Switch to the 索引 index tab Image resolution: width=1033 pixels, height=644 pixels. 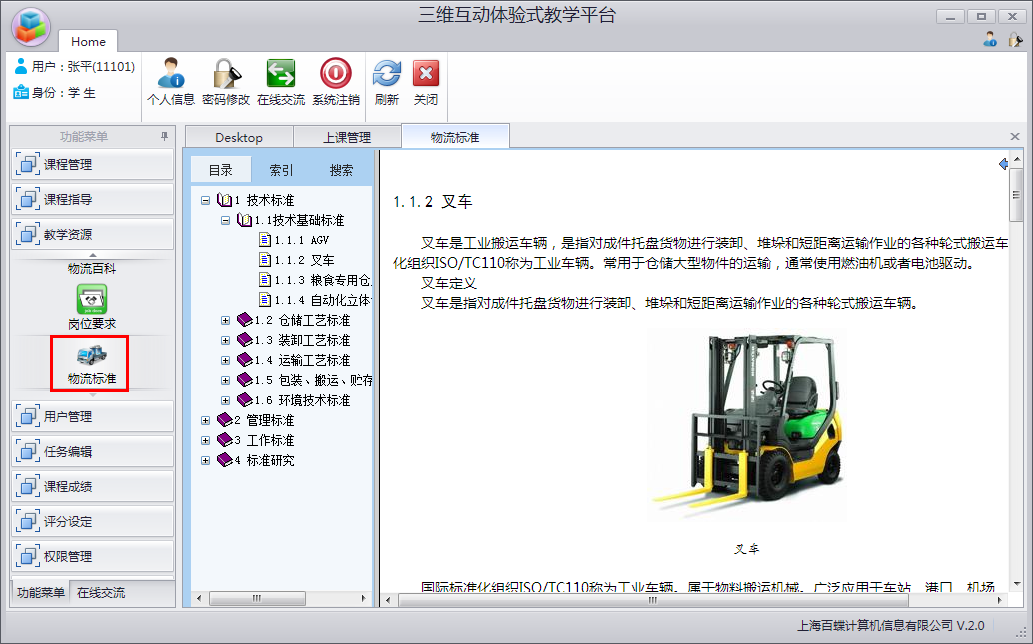tap(282, 170)
